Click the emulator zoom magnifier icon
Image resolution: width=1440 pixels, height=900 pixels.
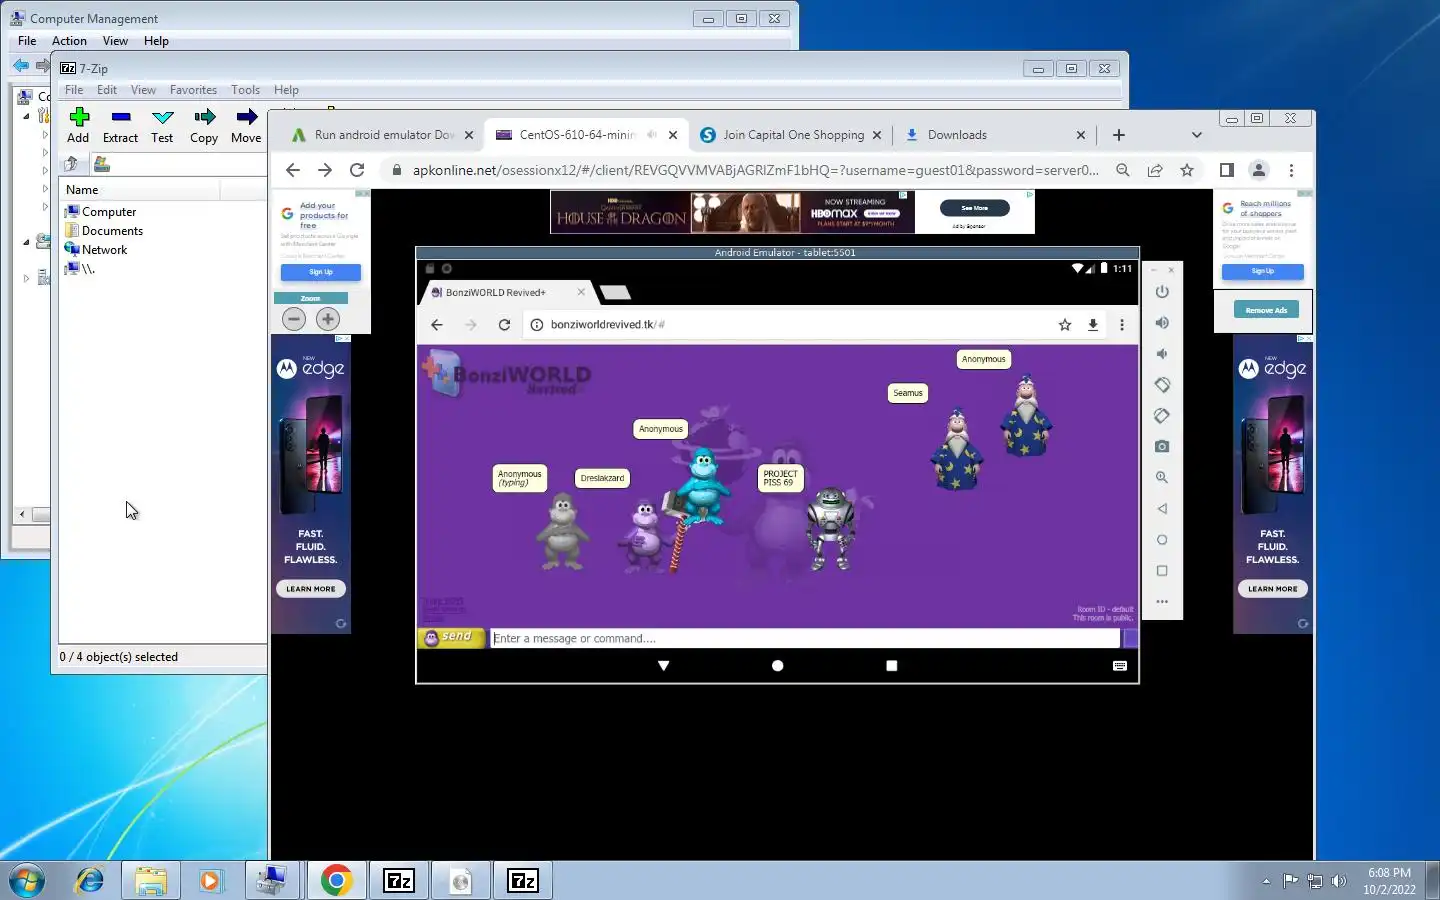1162,478
